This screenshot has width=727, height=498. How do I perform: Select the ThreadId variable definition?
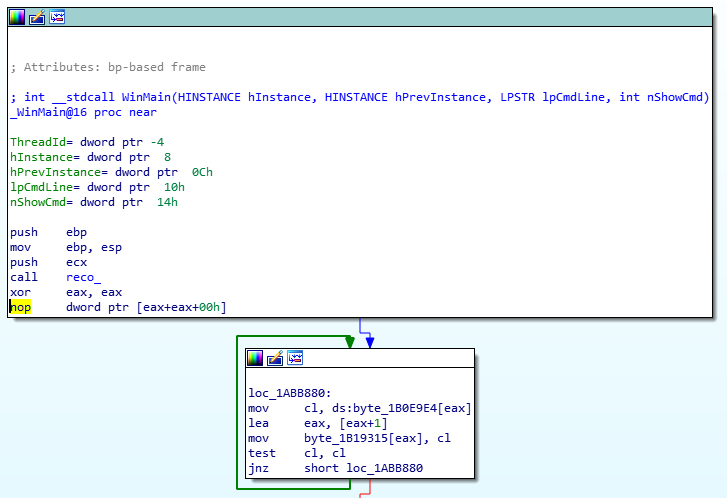pyautogui.click(x=87, y=142)
